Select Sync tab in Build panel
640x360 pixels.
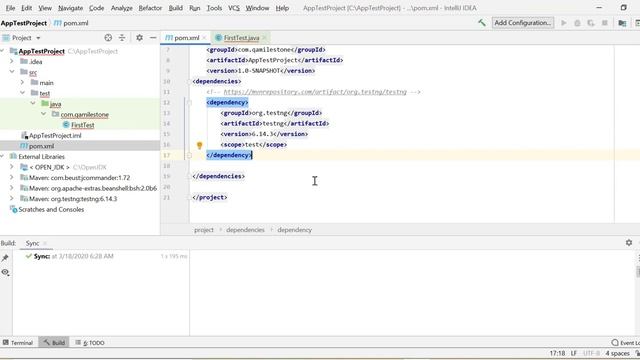pos(33,243)
